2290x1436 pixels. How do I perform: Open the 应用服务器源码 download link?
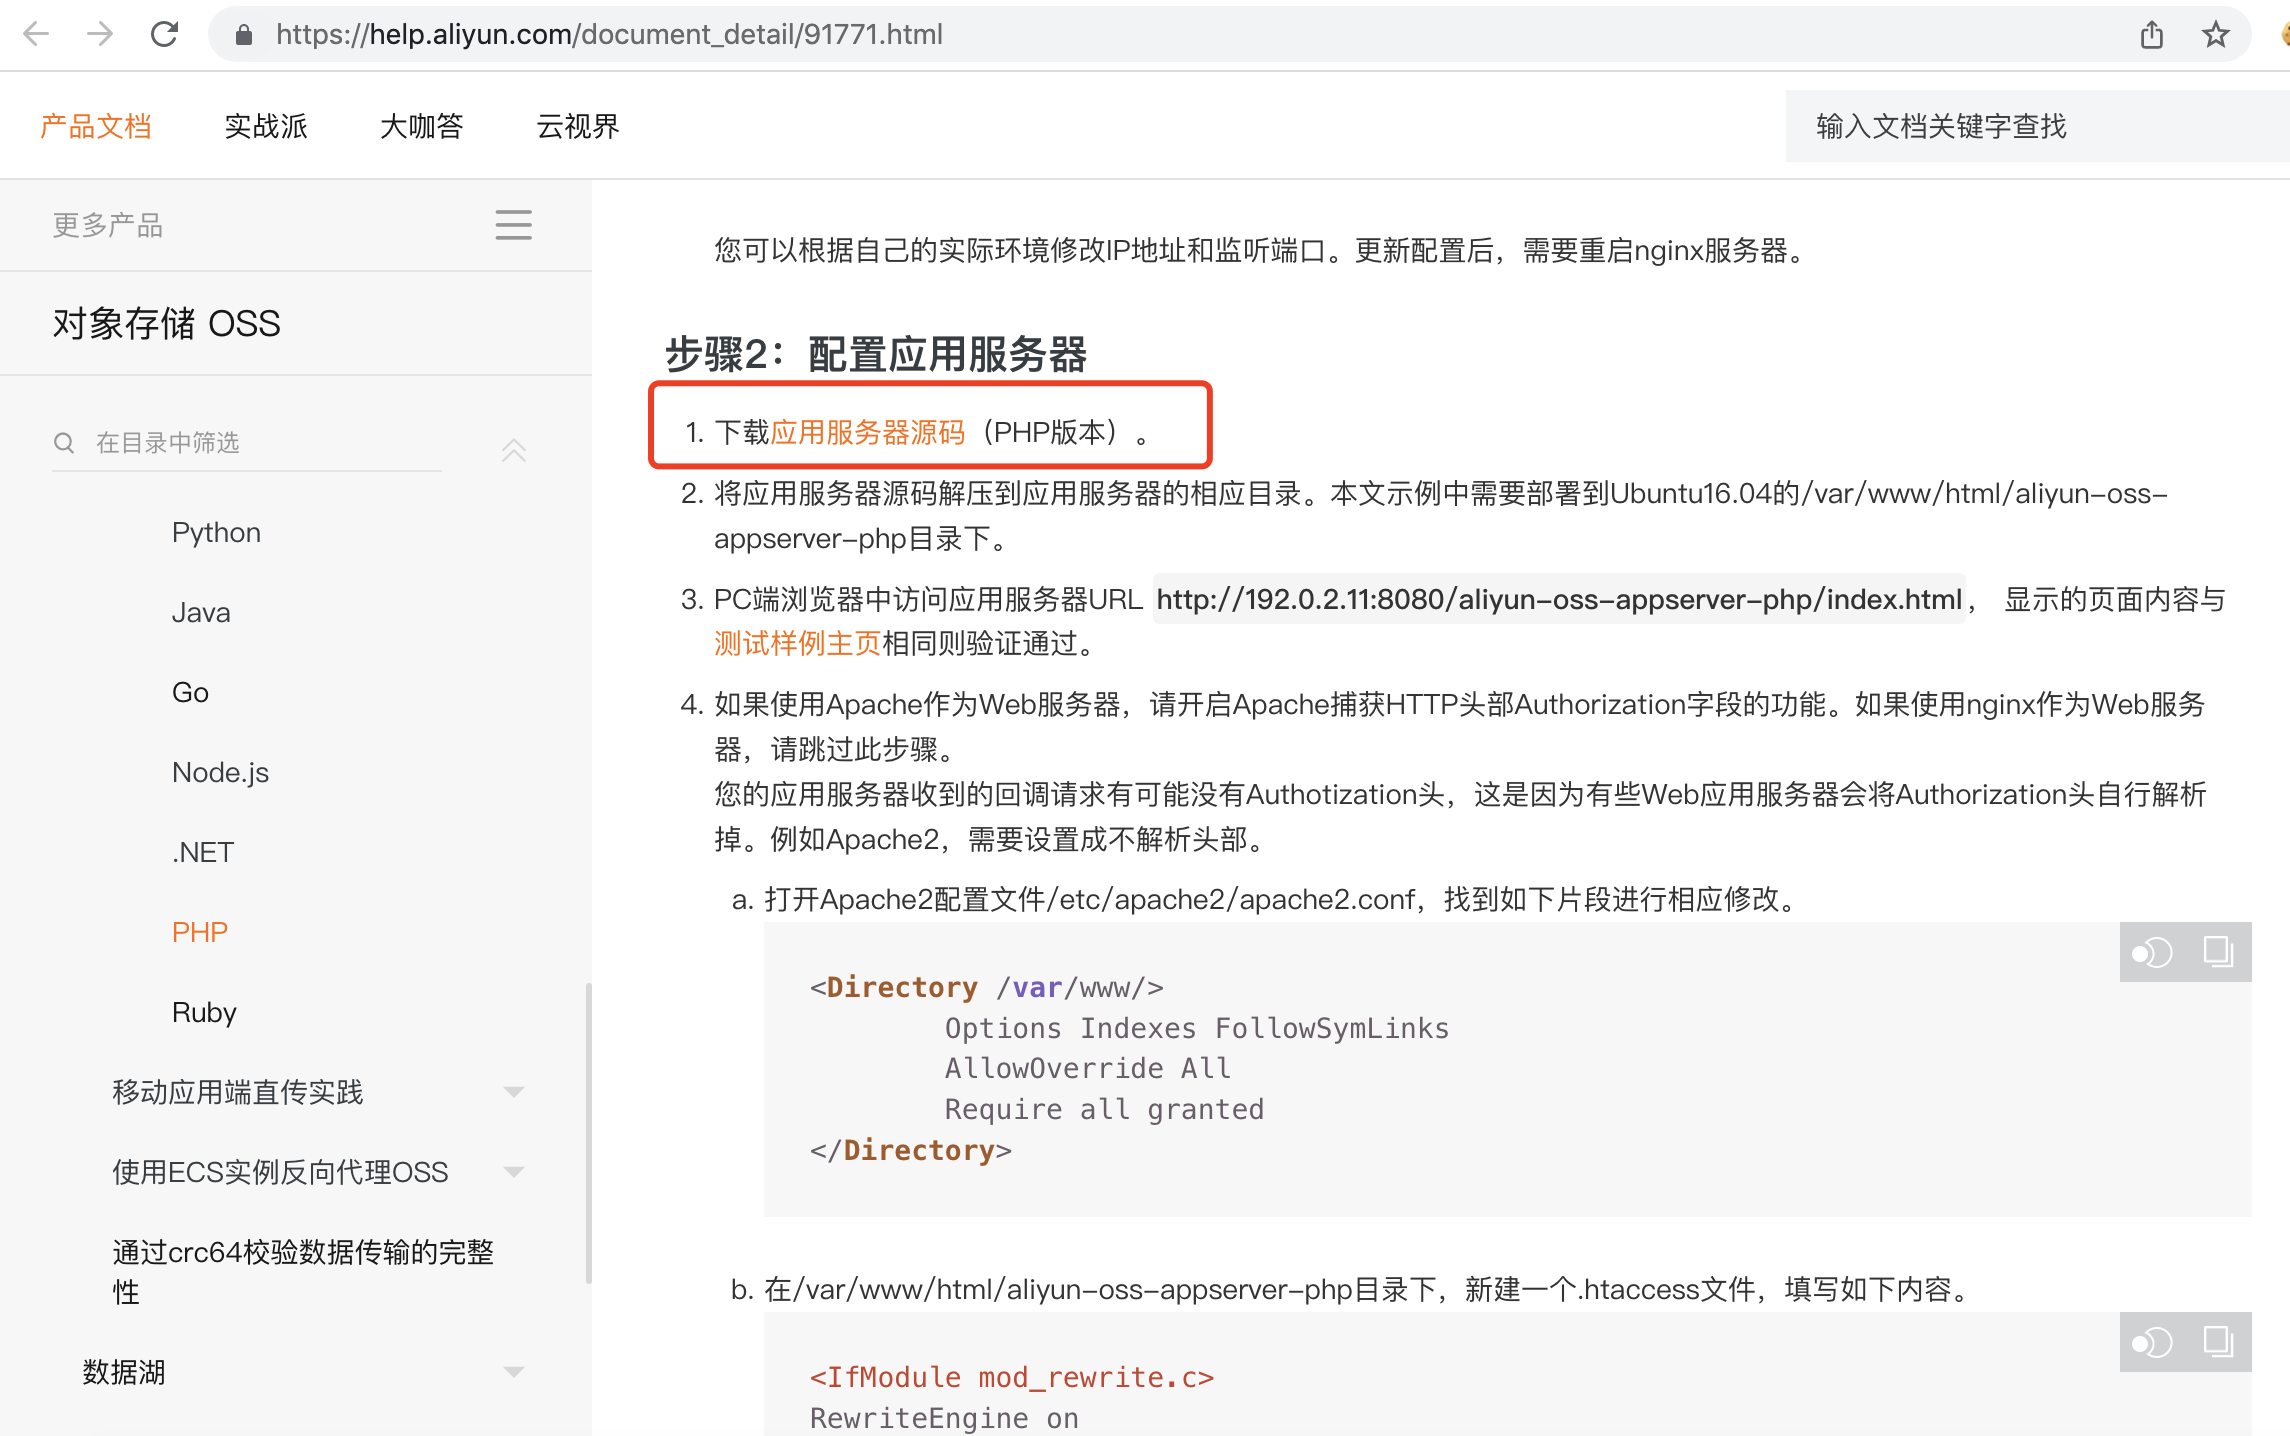coord(868,432)
